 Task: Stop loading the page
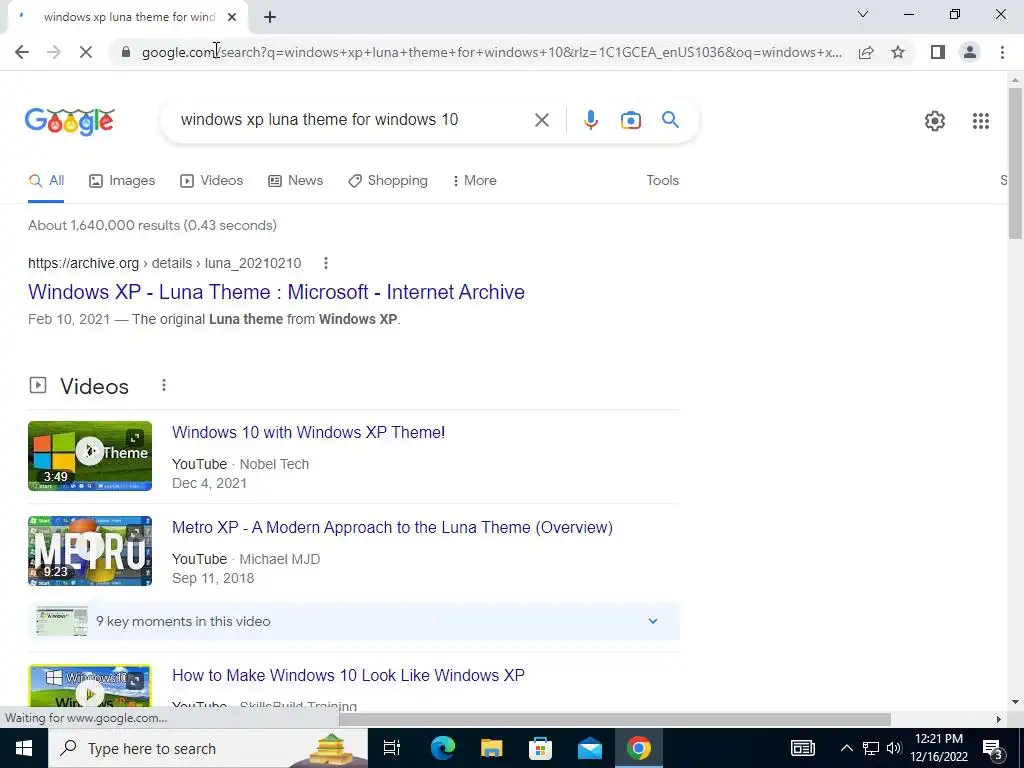(x=86, y=52)
